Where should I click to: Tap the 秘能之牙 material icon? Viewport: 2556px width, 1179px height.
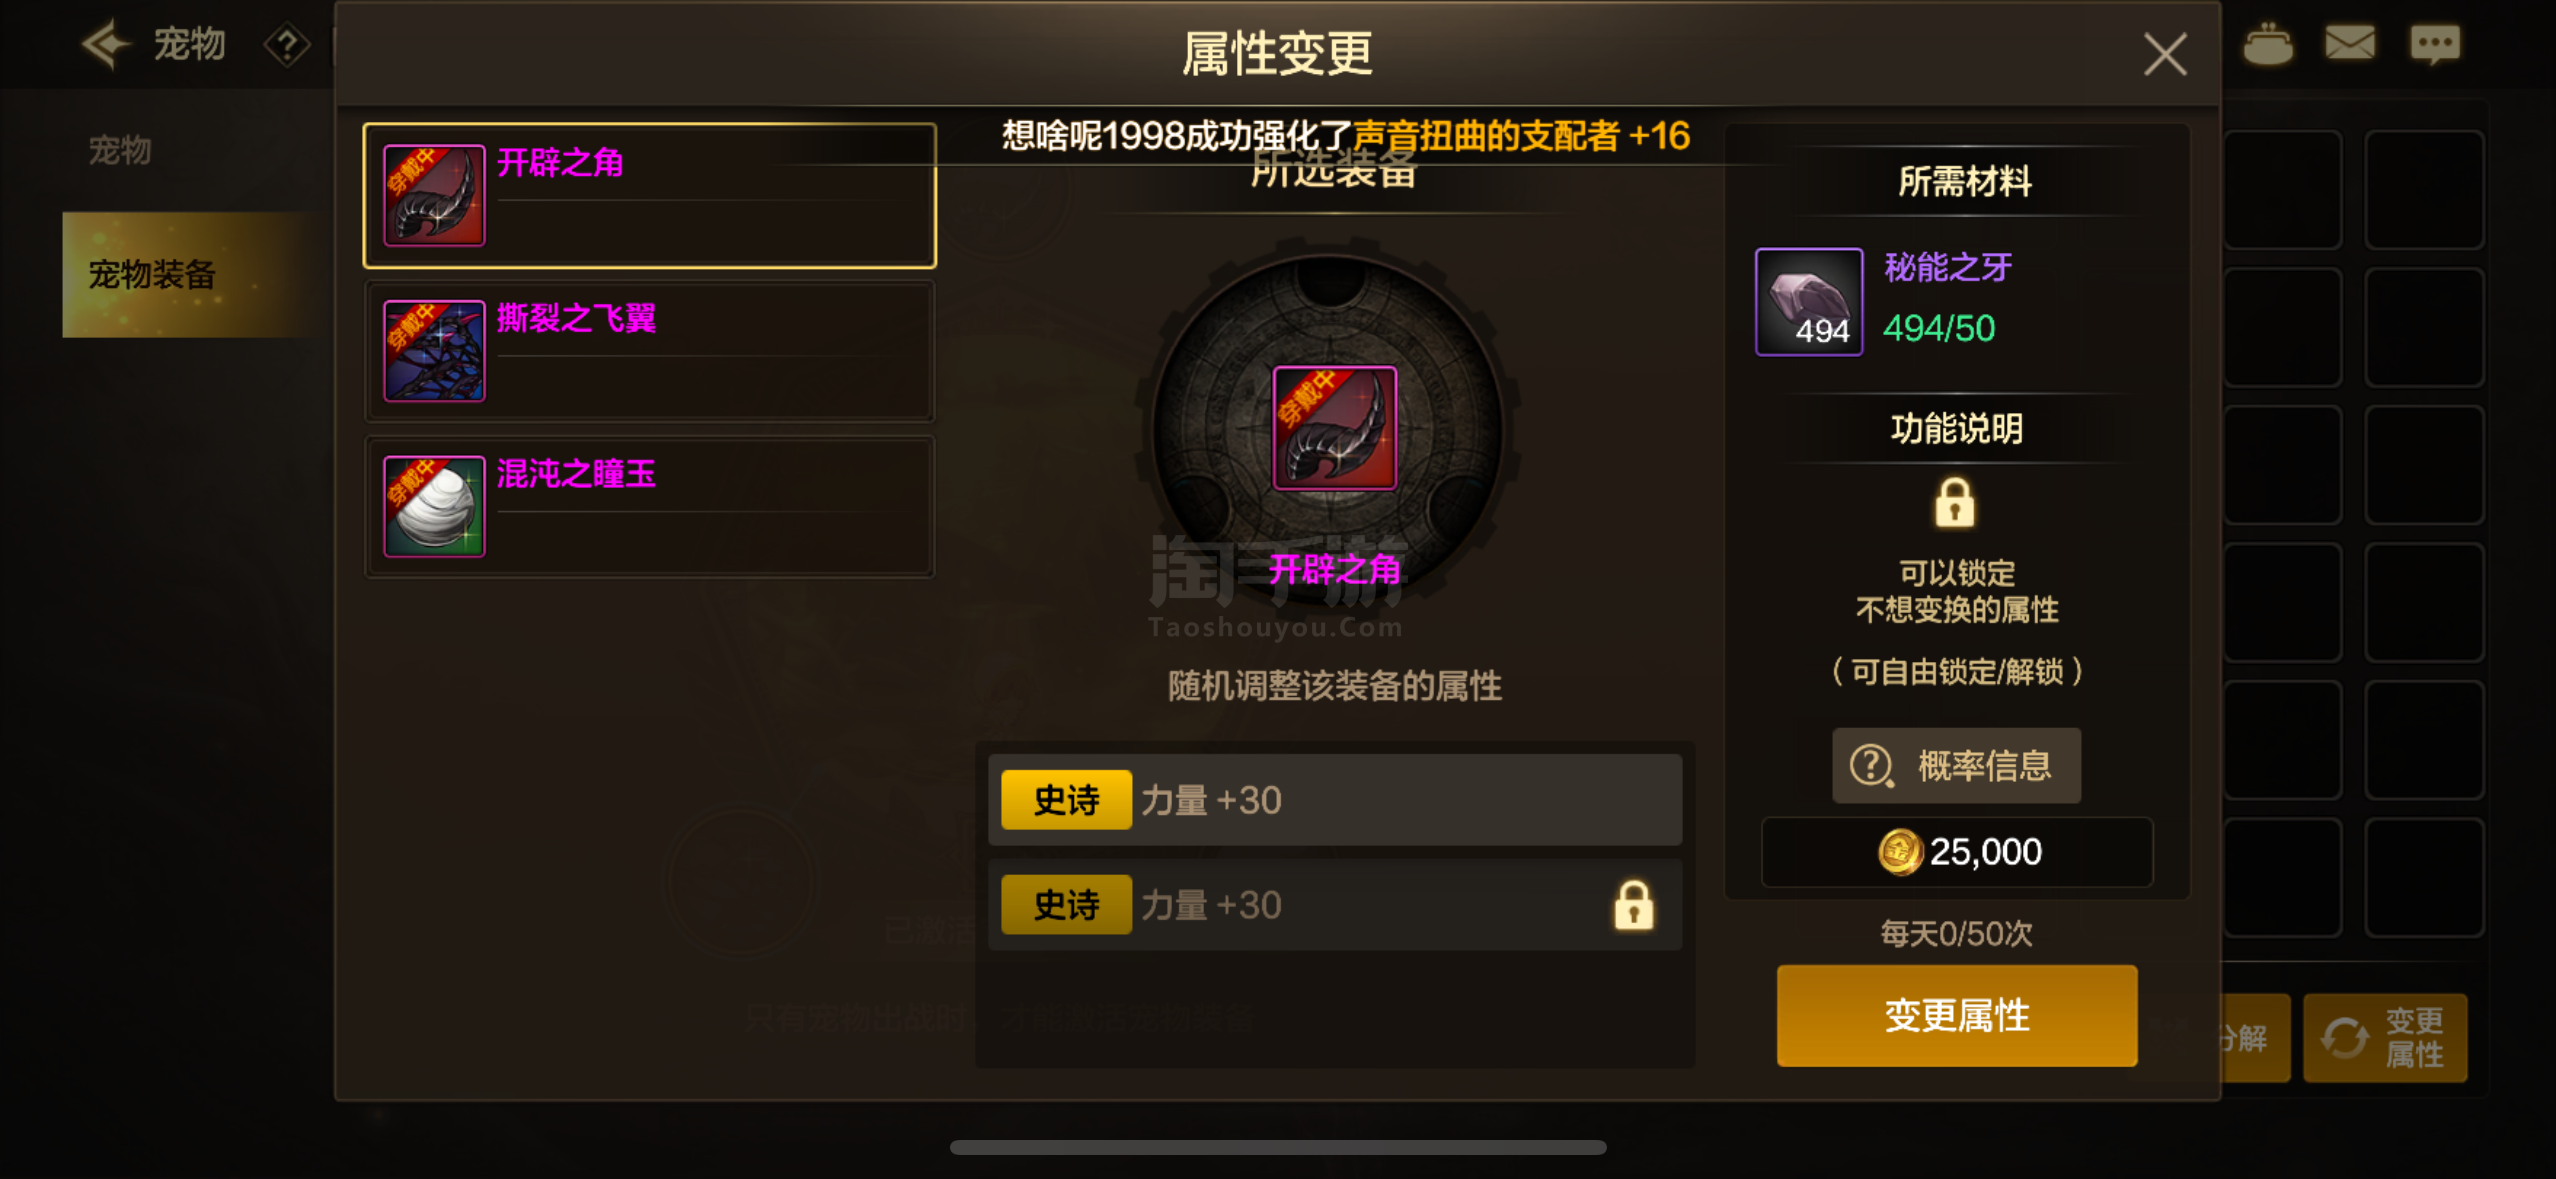click(x=1809, y=302)
